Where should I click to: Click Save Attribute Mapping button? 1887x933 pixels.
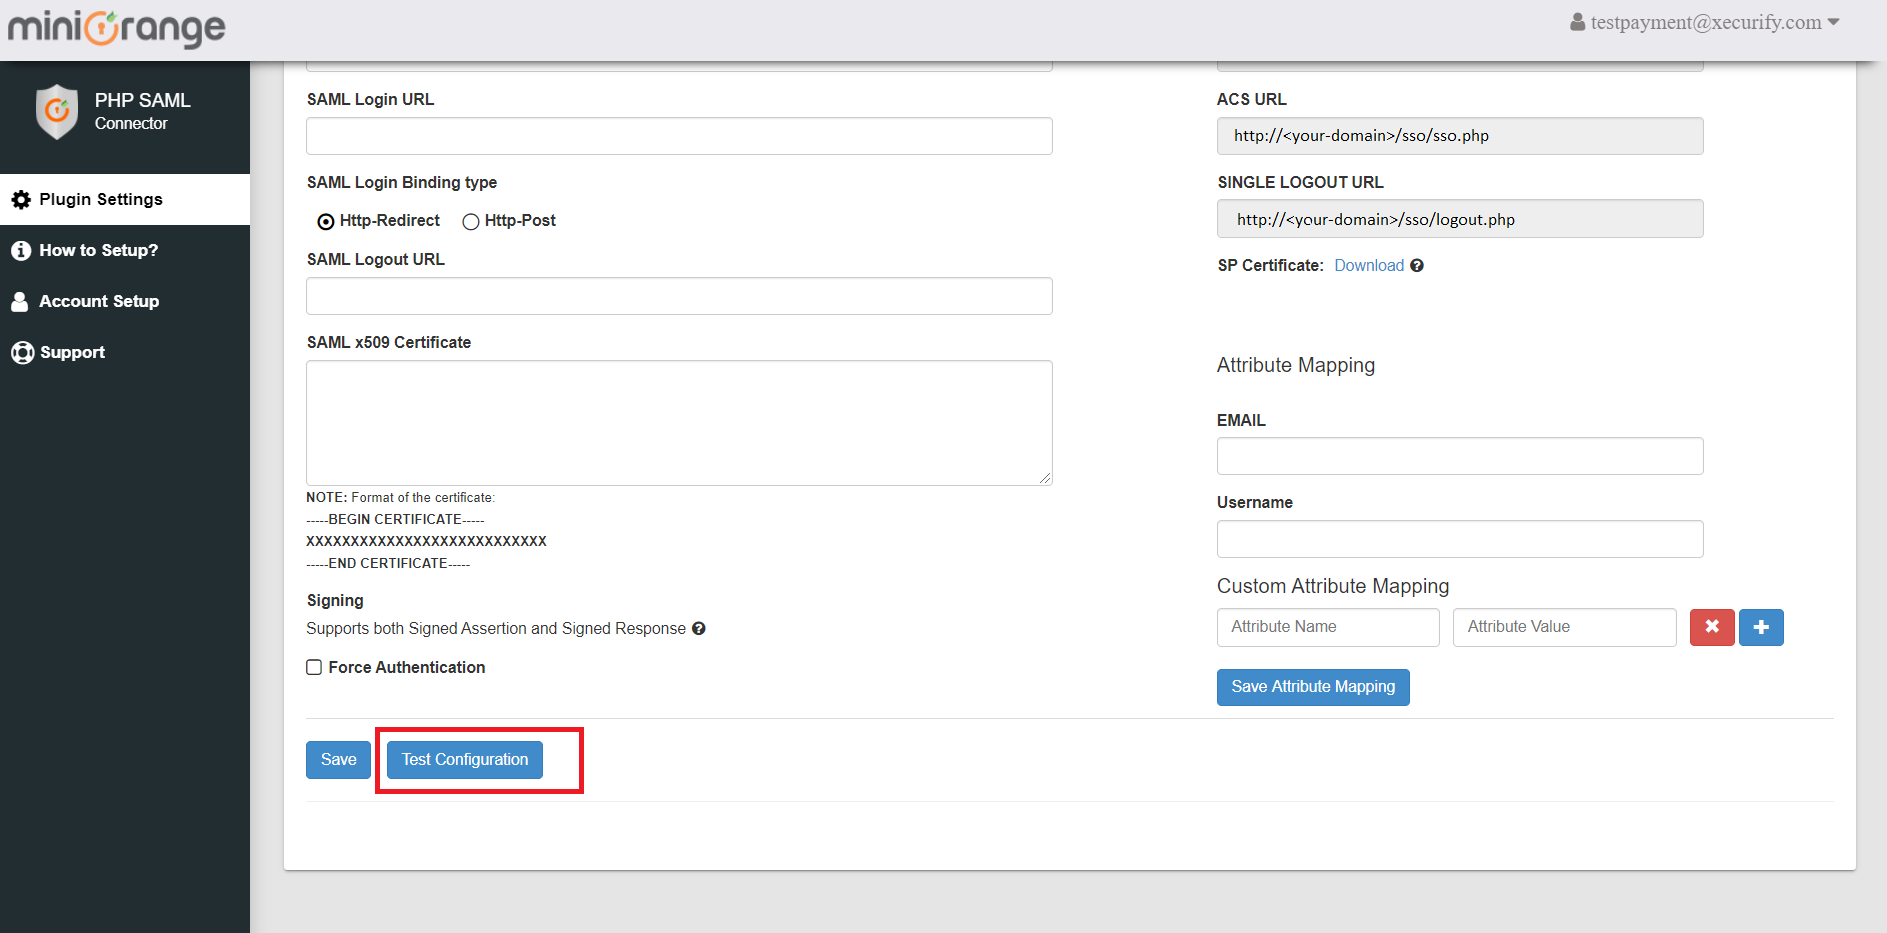coord(1313,687)
